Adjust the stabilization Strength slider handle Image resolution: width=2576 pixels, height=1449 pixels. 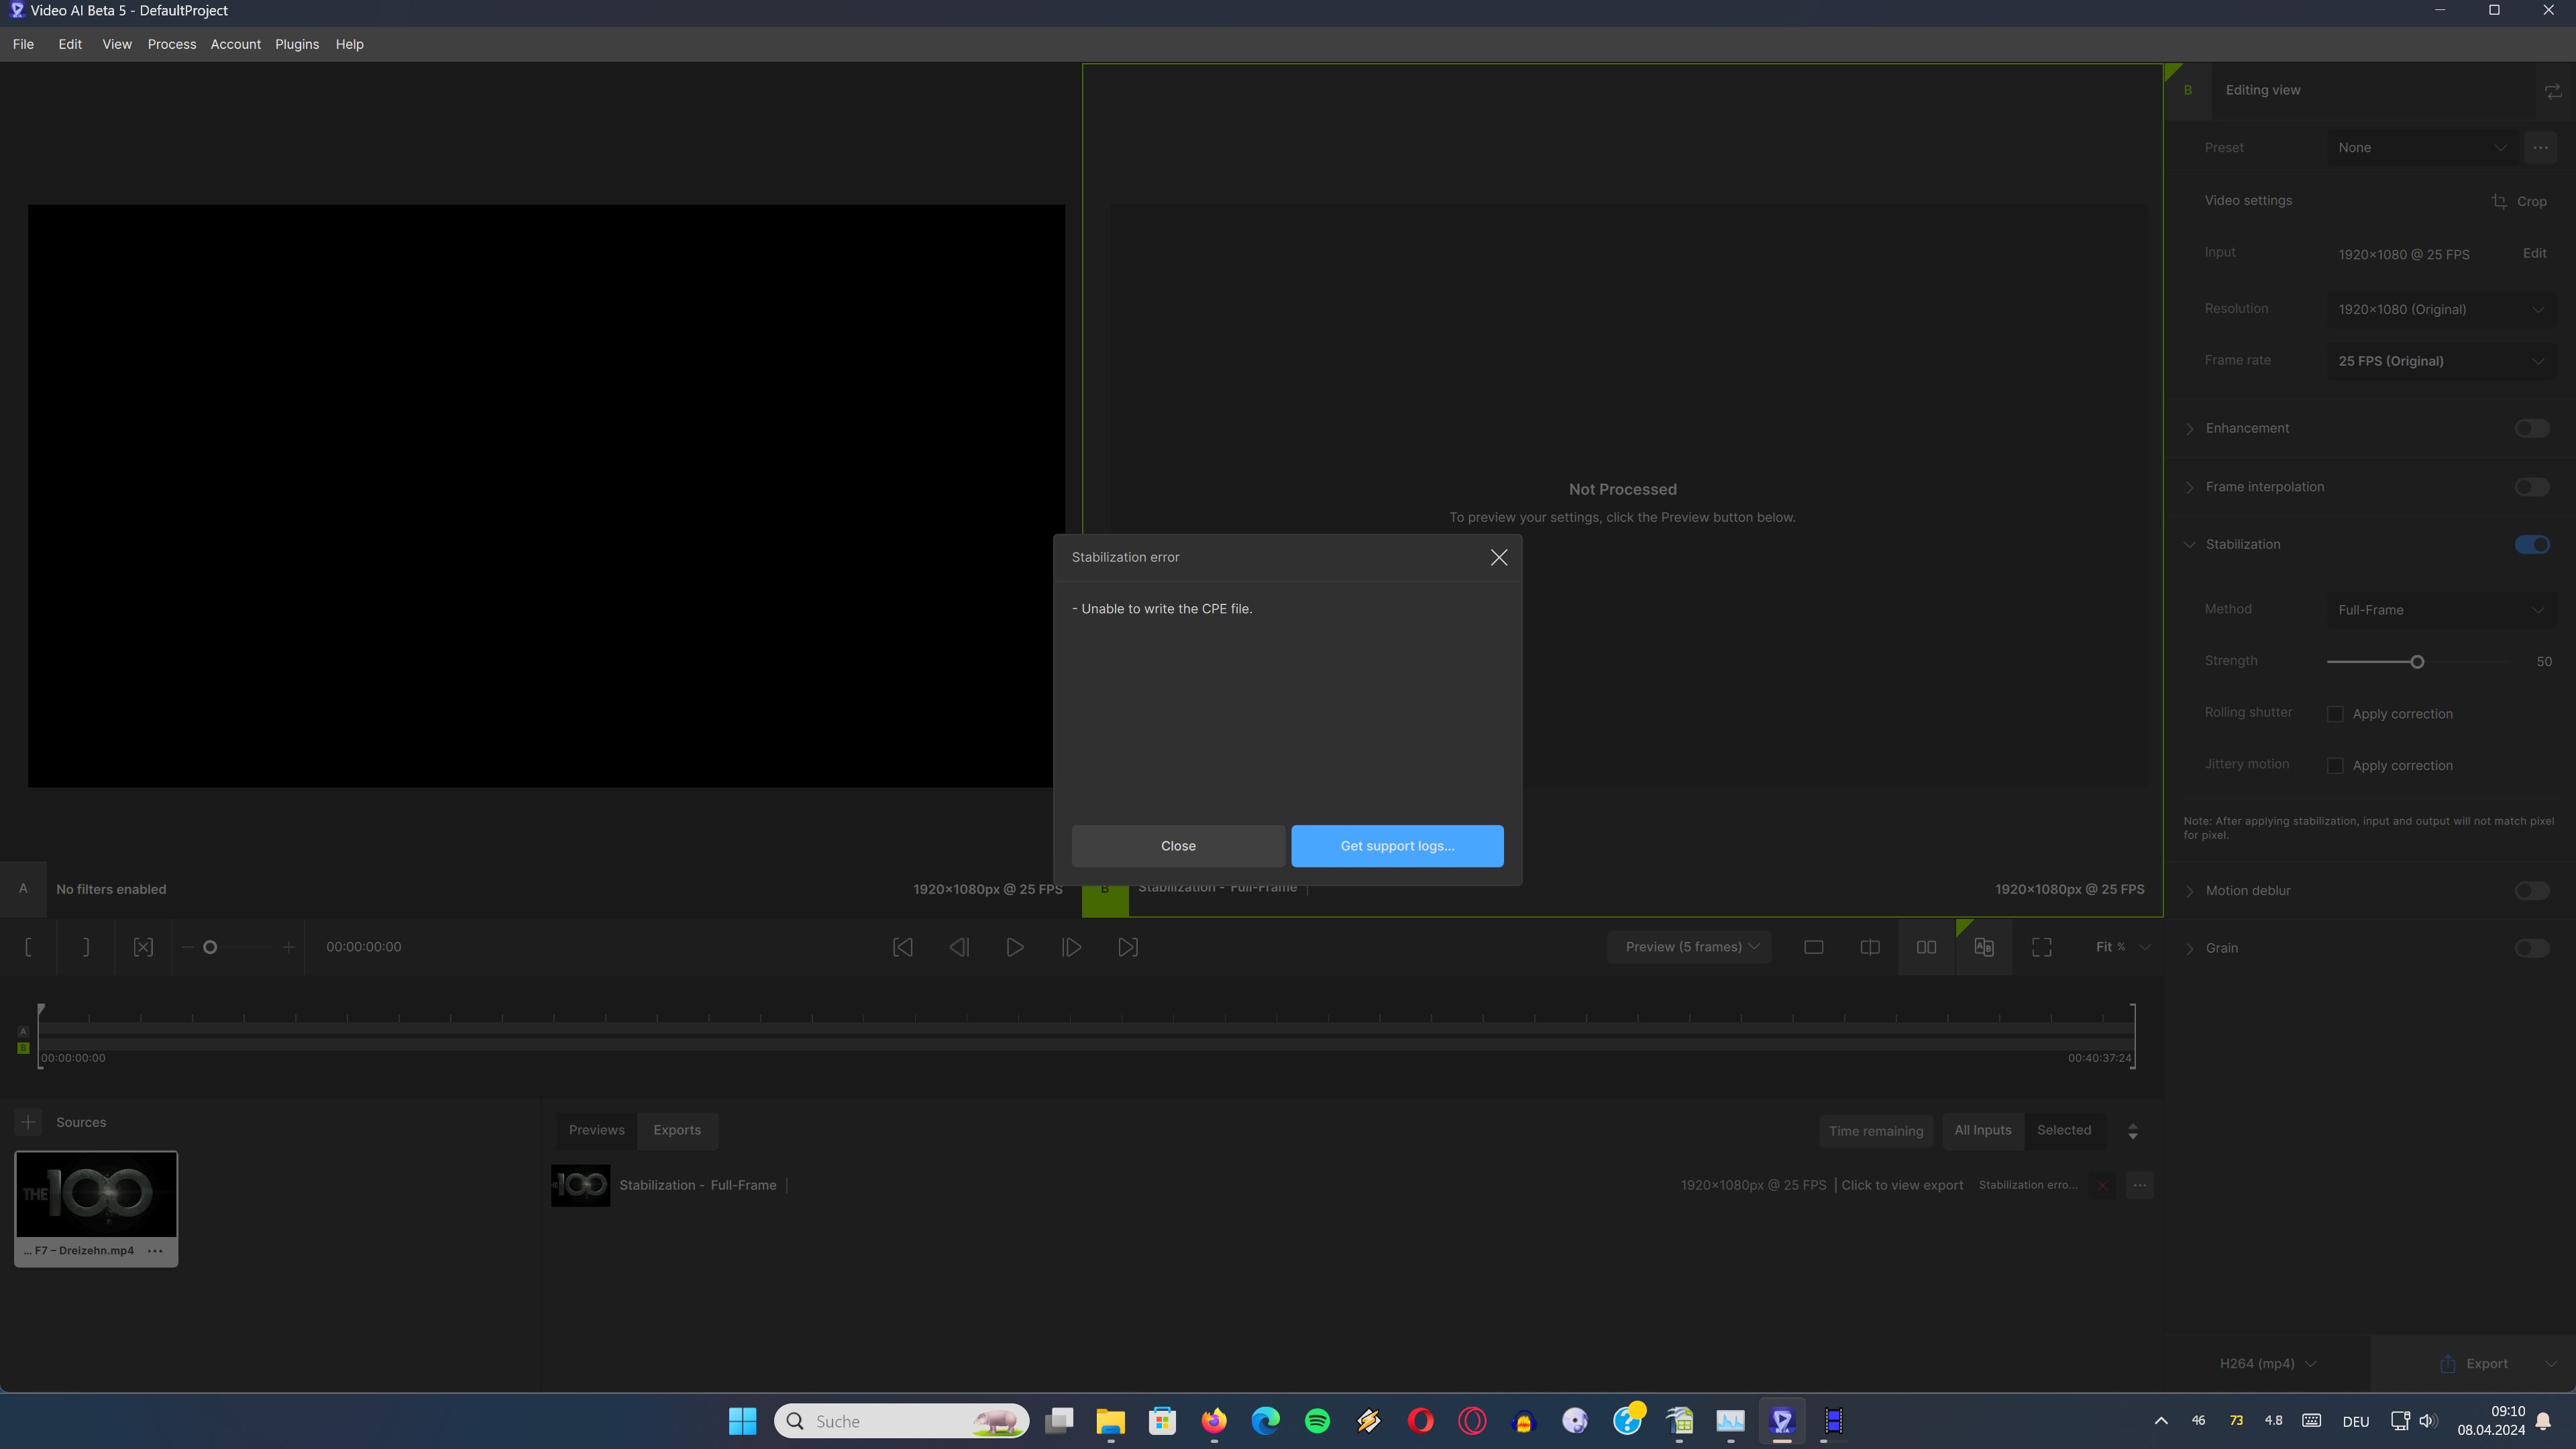2417,662
